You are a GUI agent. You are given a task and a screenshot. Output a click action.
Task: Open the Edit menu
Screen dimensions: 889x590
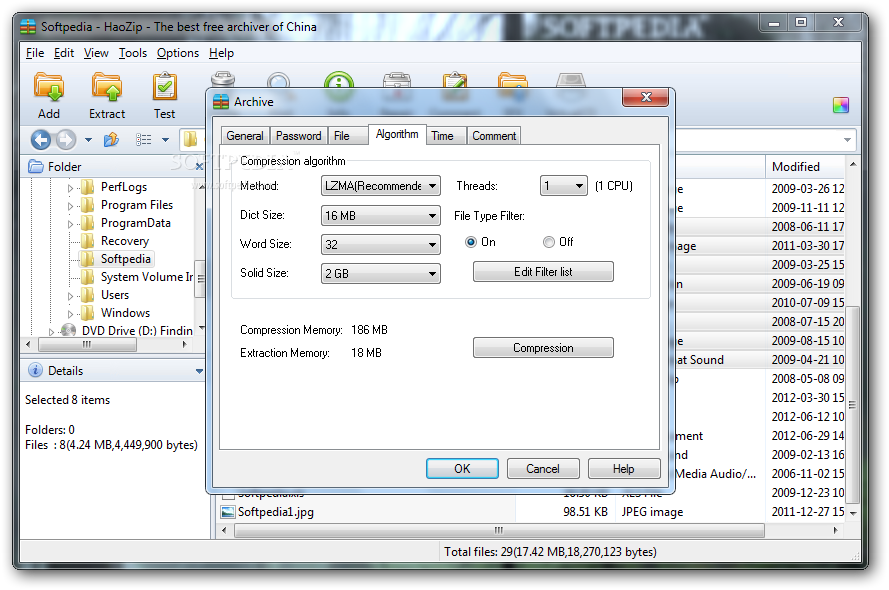click(x=64, y=53)
